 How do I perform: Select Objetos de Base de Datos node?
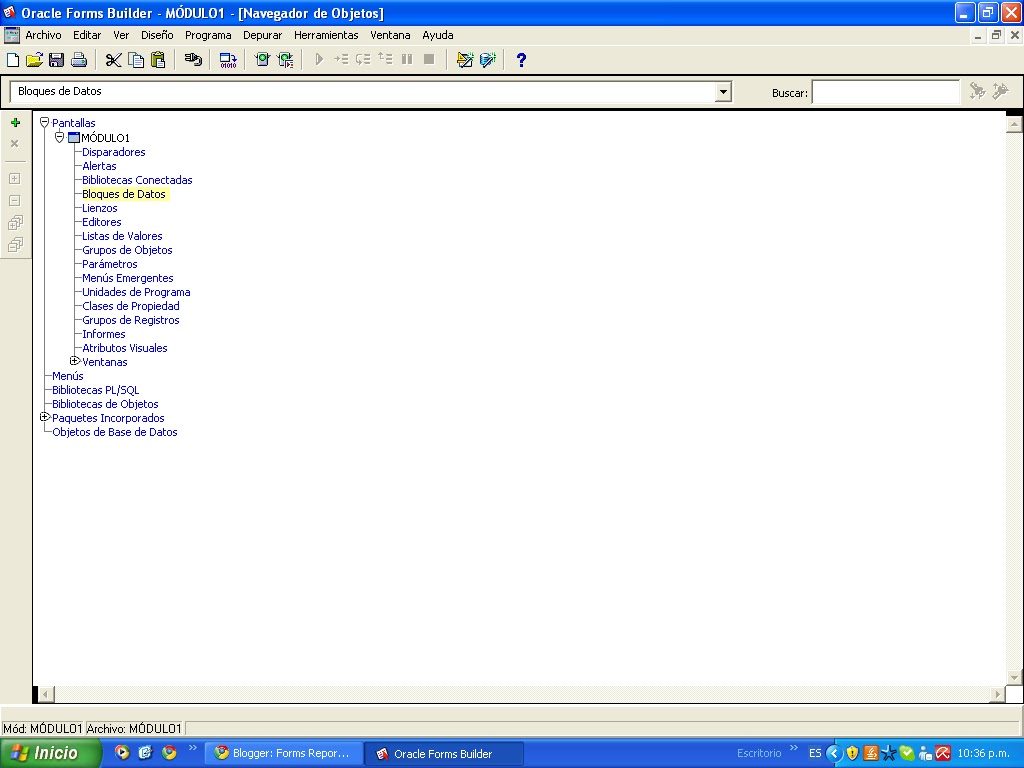point(115,432)
